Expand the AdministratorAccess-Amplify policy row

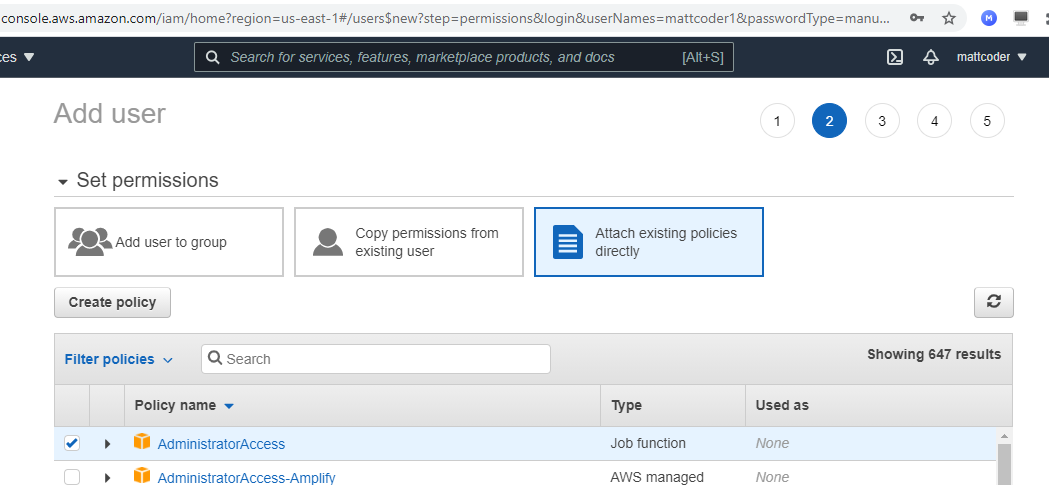coord(107,478)
